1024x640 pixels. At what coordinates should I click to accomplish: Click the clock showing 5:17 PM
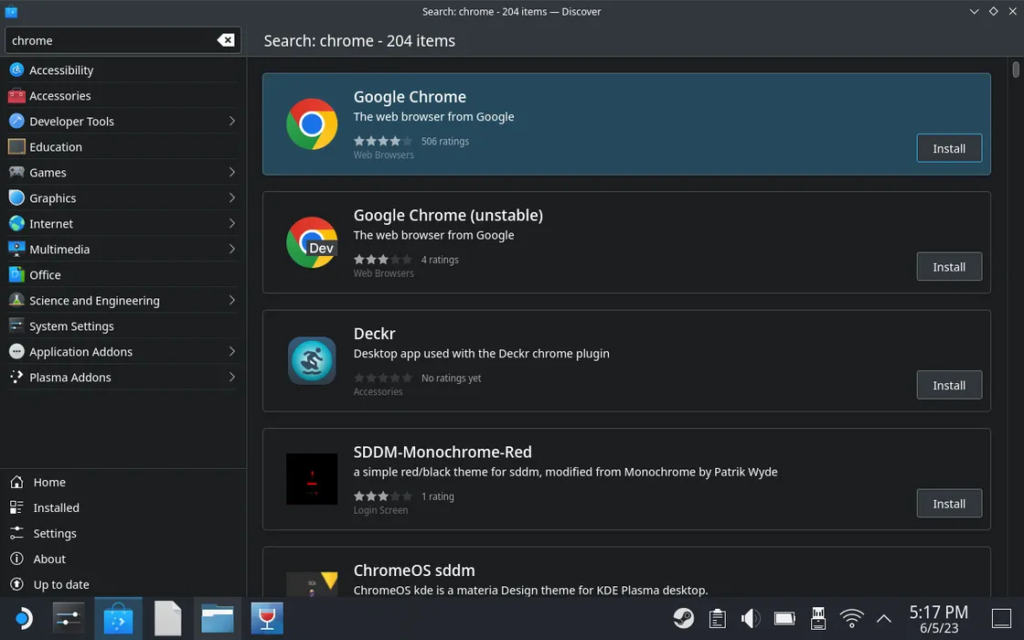[x=938, y=612]
